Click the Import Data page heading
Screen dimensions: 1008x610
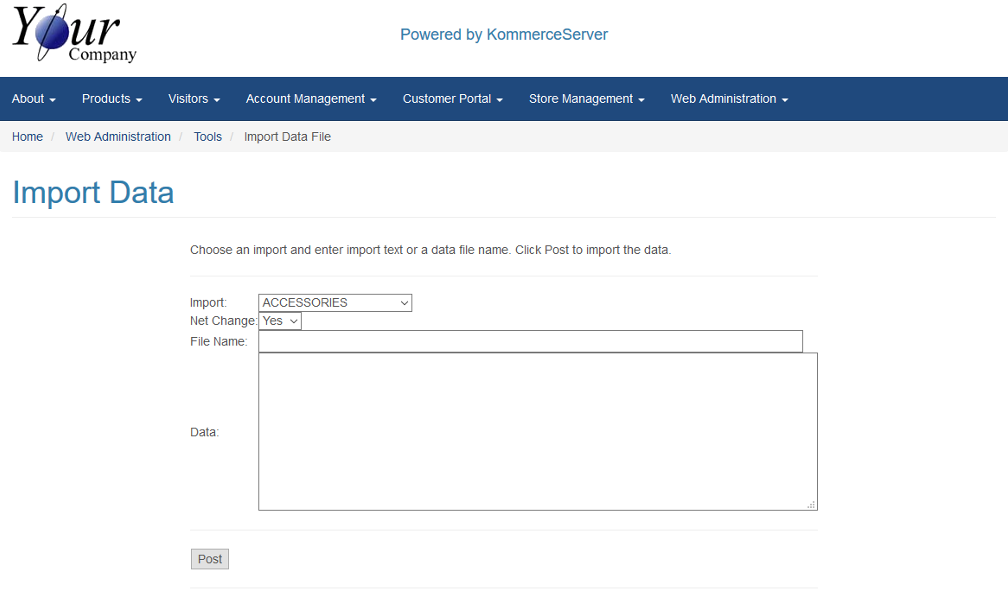93,192
